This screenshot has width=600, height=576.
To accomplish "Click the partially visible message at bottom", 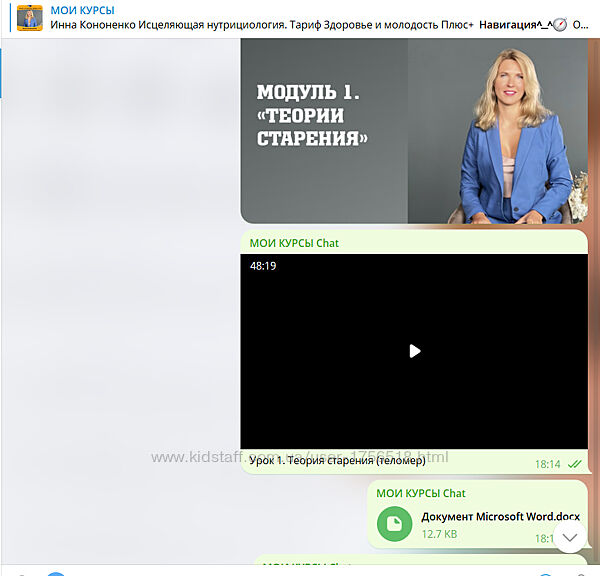I will pos(420,565).
